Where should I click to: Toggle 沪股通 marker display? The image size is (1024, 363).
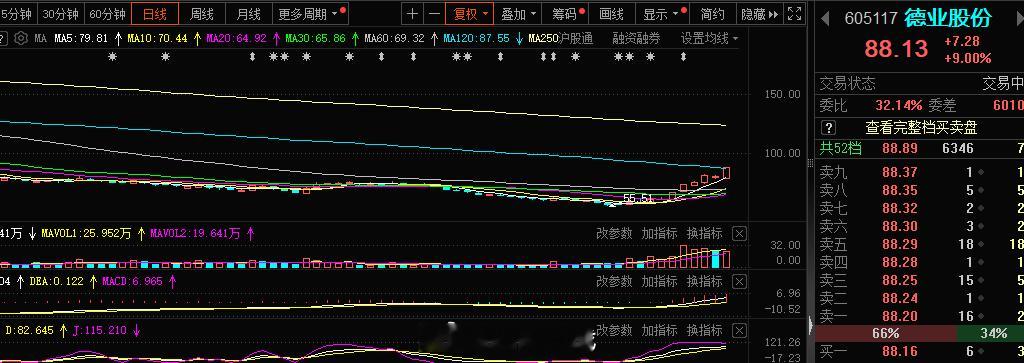point(575,39)
